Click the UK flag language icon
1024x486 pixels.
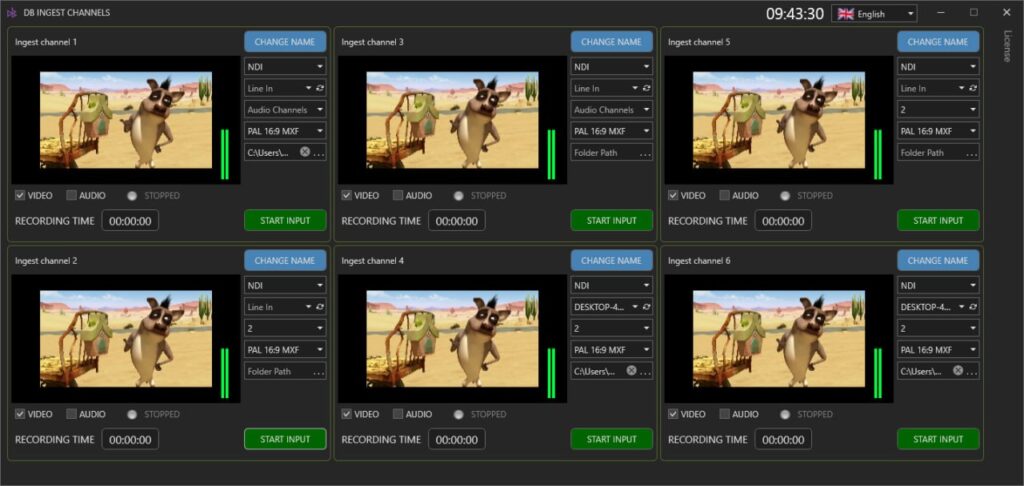coord(846,14)
